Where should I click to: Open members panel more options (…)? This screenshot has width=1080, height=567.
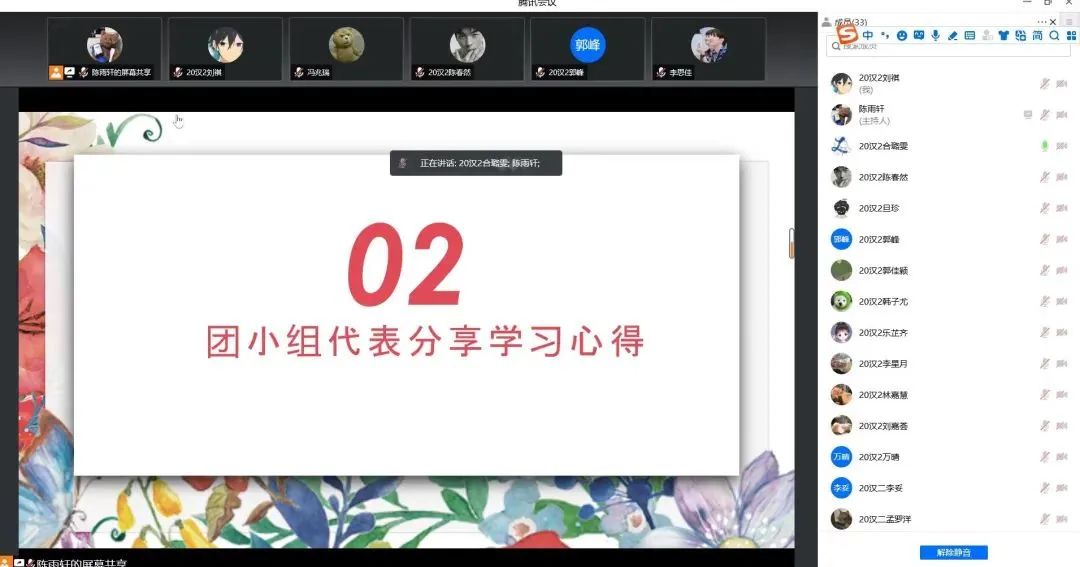tap(1041, 22)
